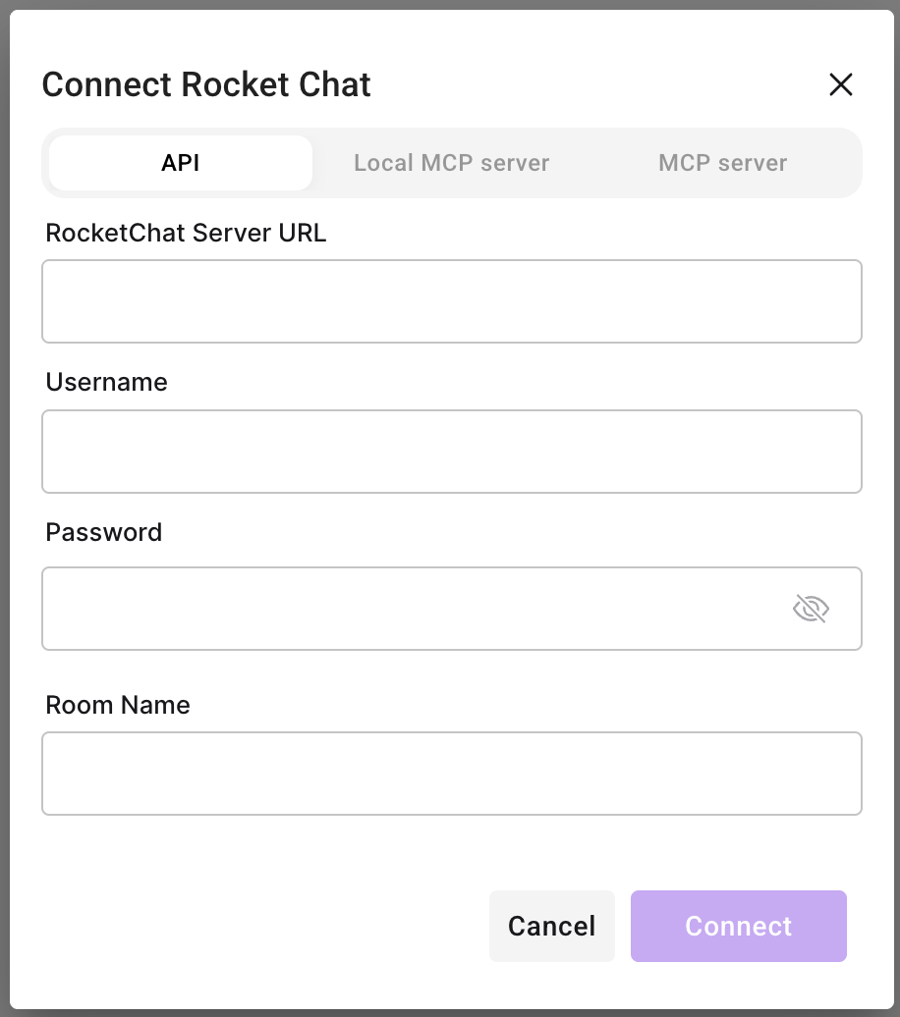Activate the Room Name text box
Viewport: 900px width, 1017px height.
(451, 773)
